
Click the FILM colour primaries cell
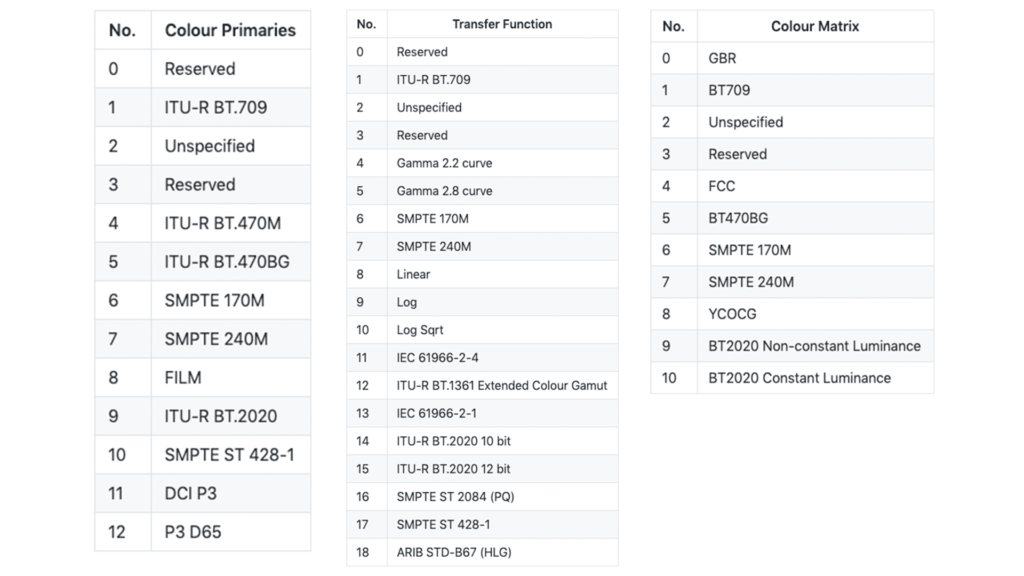183,377
